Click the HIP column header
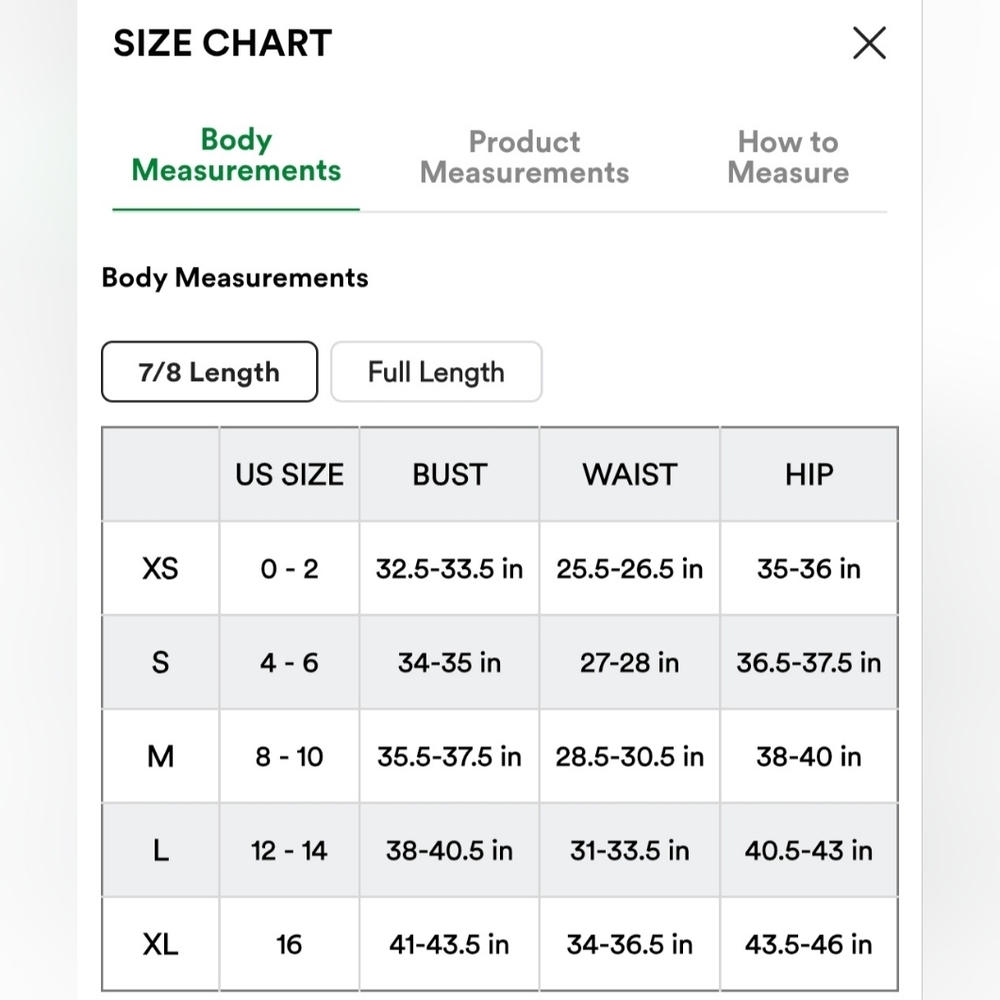Screen dimensions: 1000x1000 [x=808, y=474]
